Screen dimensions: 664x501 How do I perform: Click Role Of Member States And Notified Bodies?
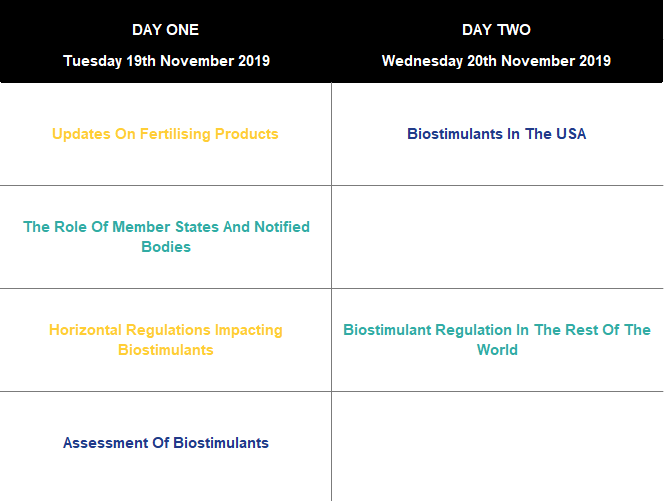click(x=166, y=237)
